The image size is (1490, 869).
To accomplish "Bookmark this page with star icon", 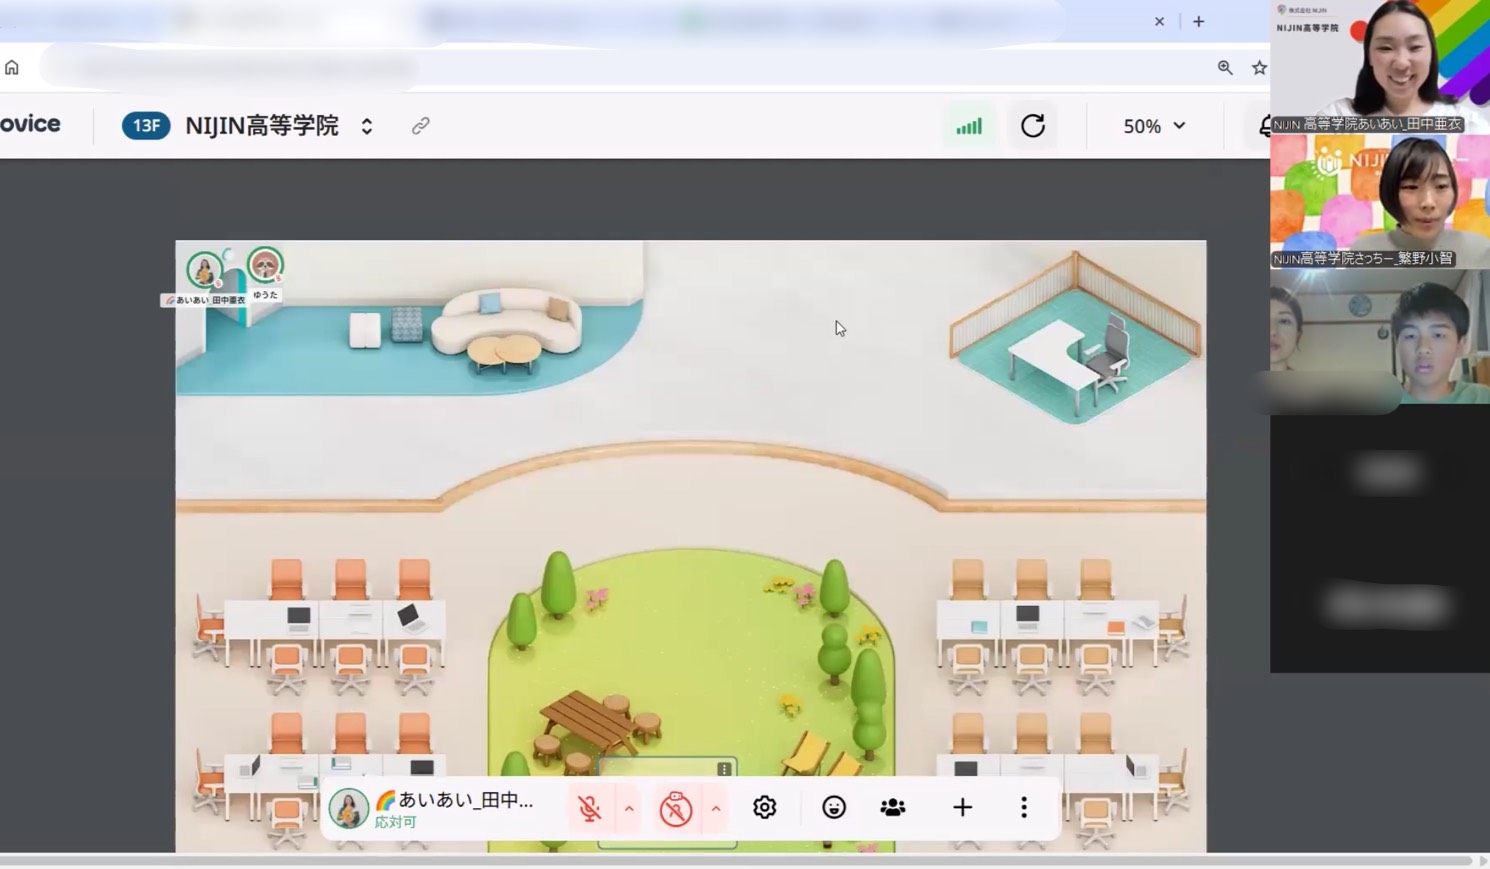I will click(1259, 67).
